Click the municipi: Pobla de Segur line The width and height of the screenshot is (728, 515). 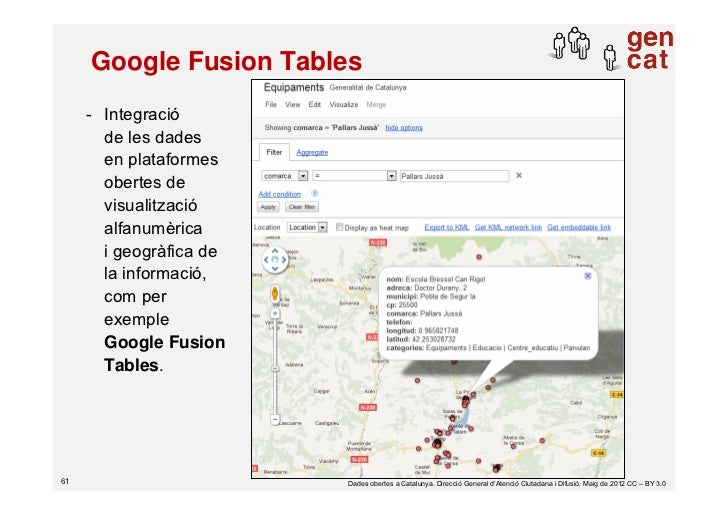click(430, 296)
